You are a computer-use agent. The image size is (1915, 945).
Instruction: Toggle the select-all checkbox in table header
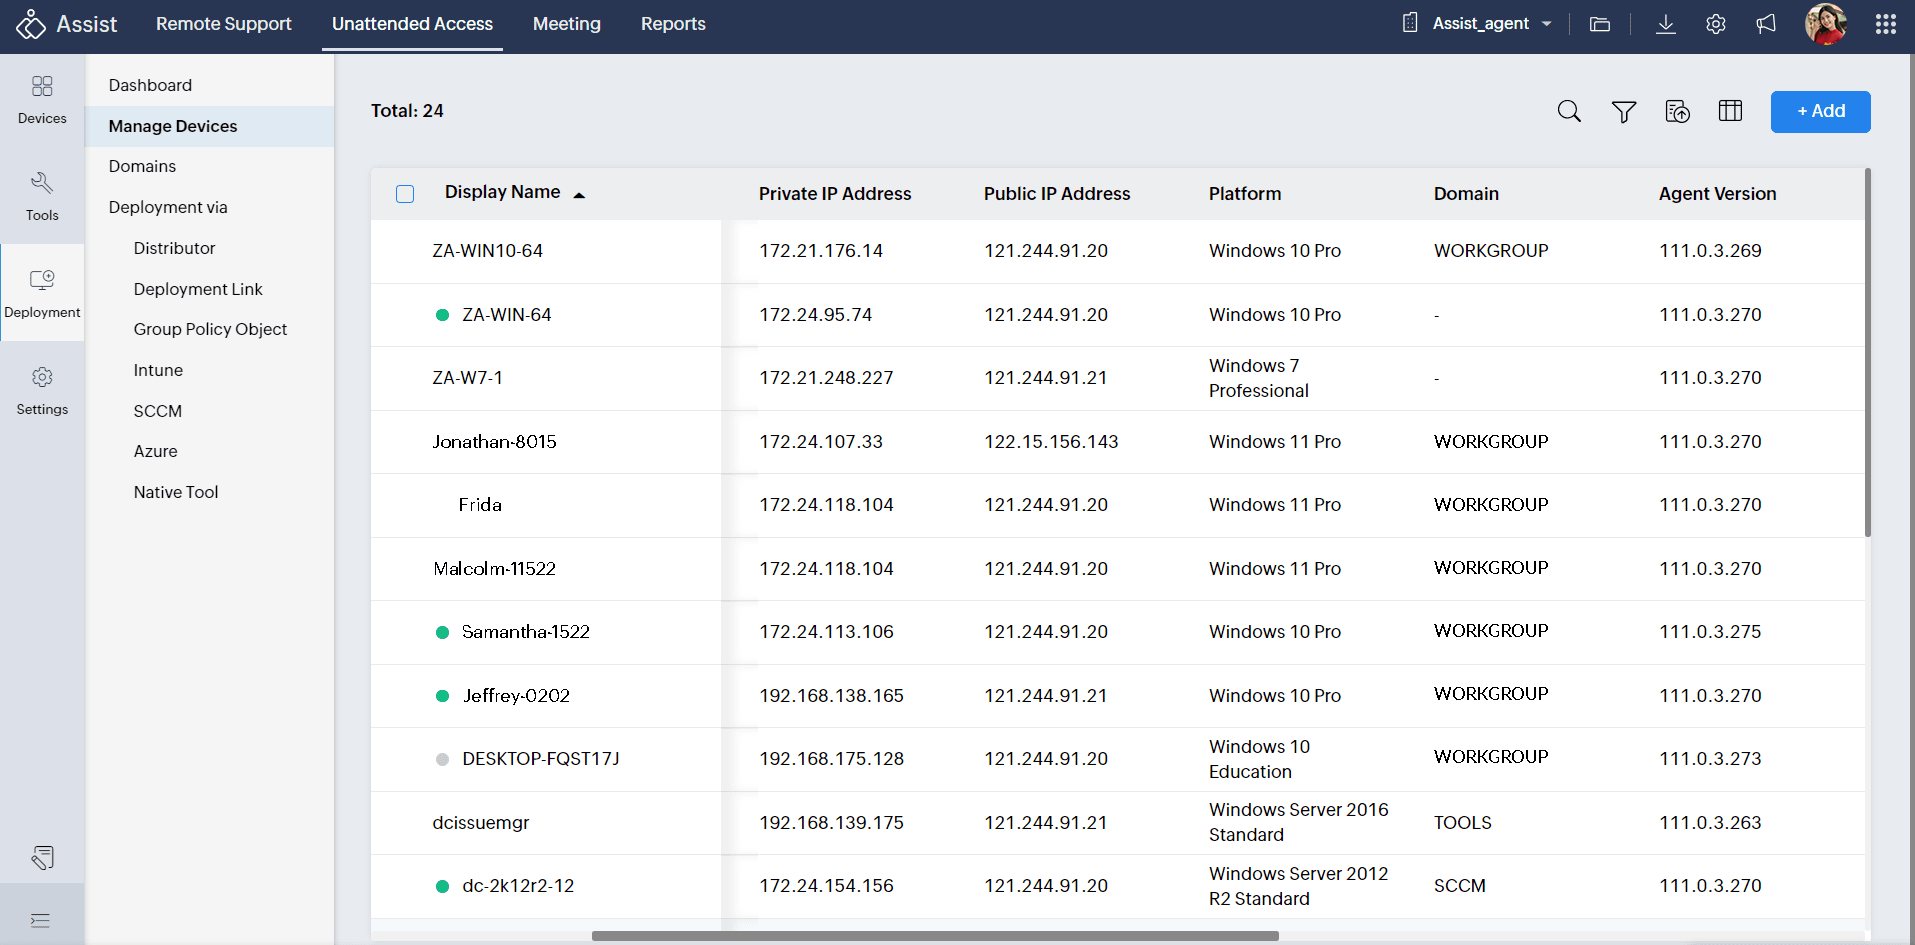click(405, 194)
